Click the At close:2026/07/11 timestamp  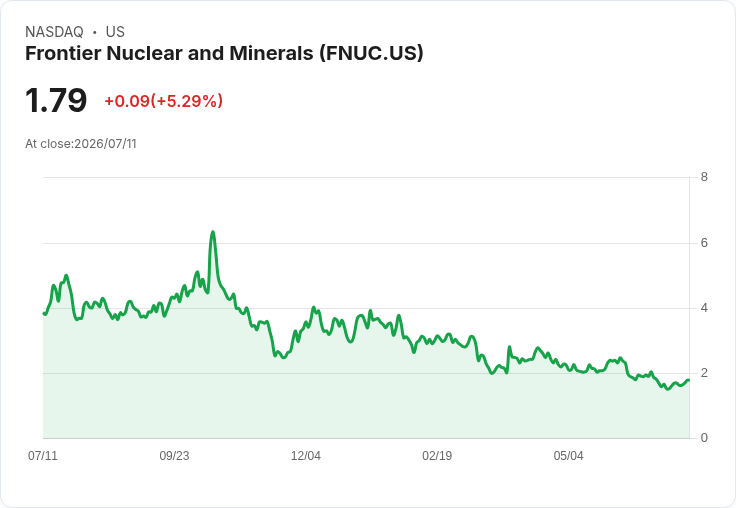(81, 144)
